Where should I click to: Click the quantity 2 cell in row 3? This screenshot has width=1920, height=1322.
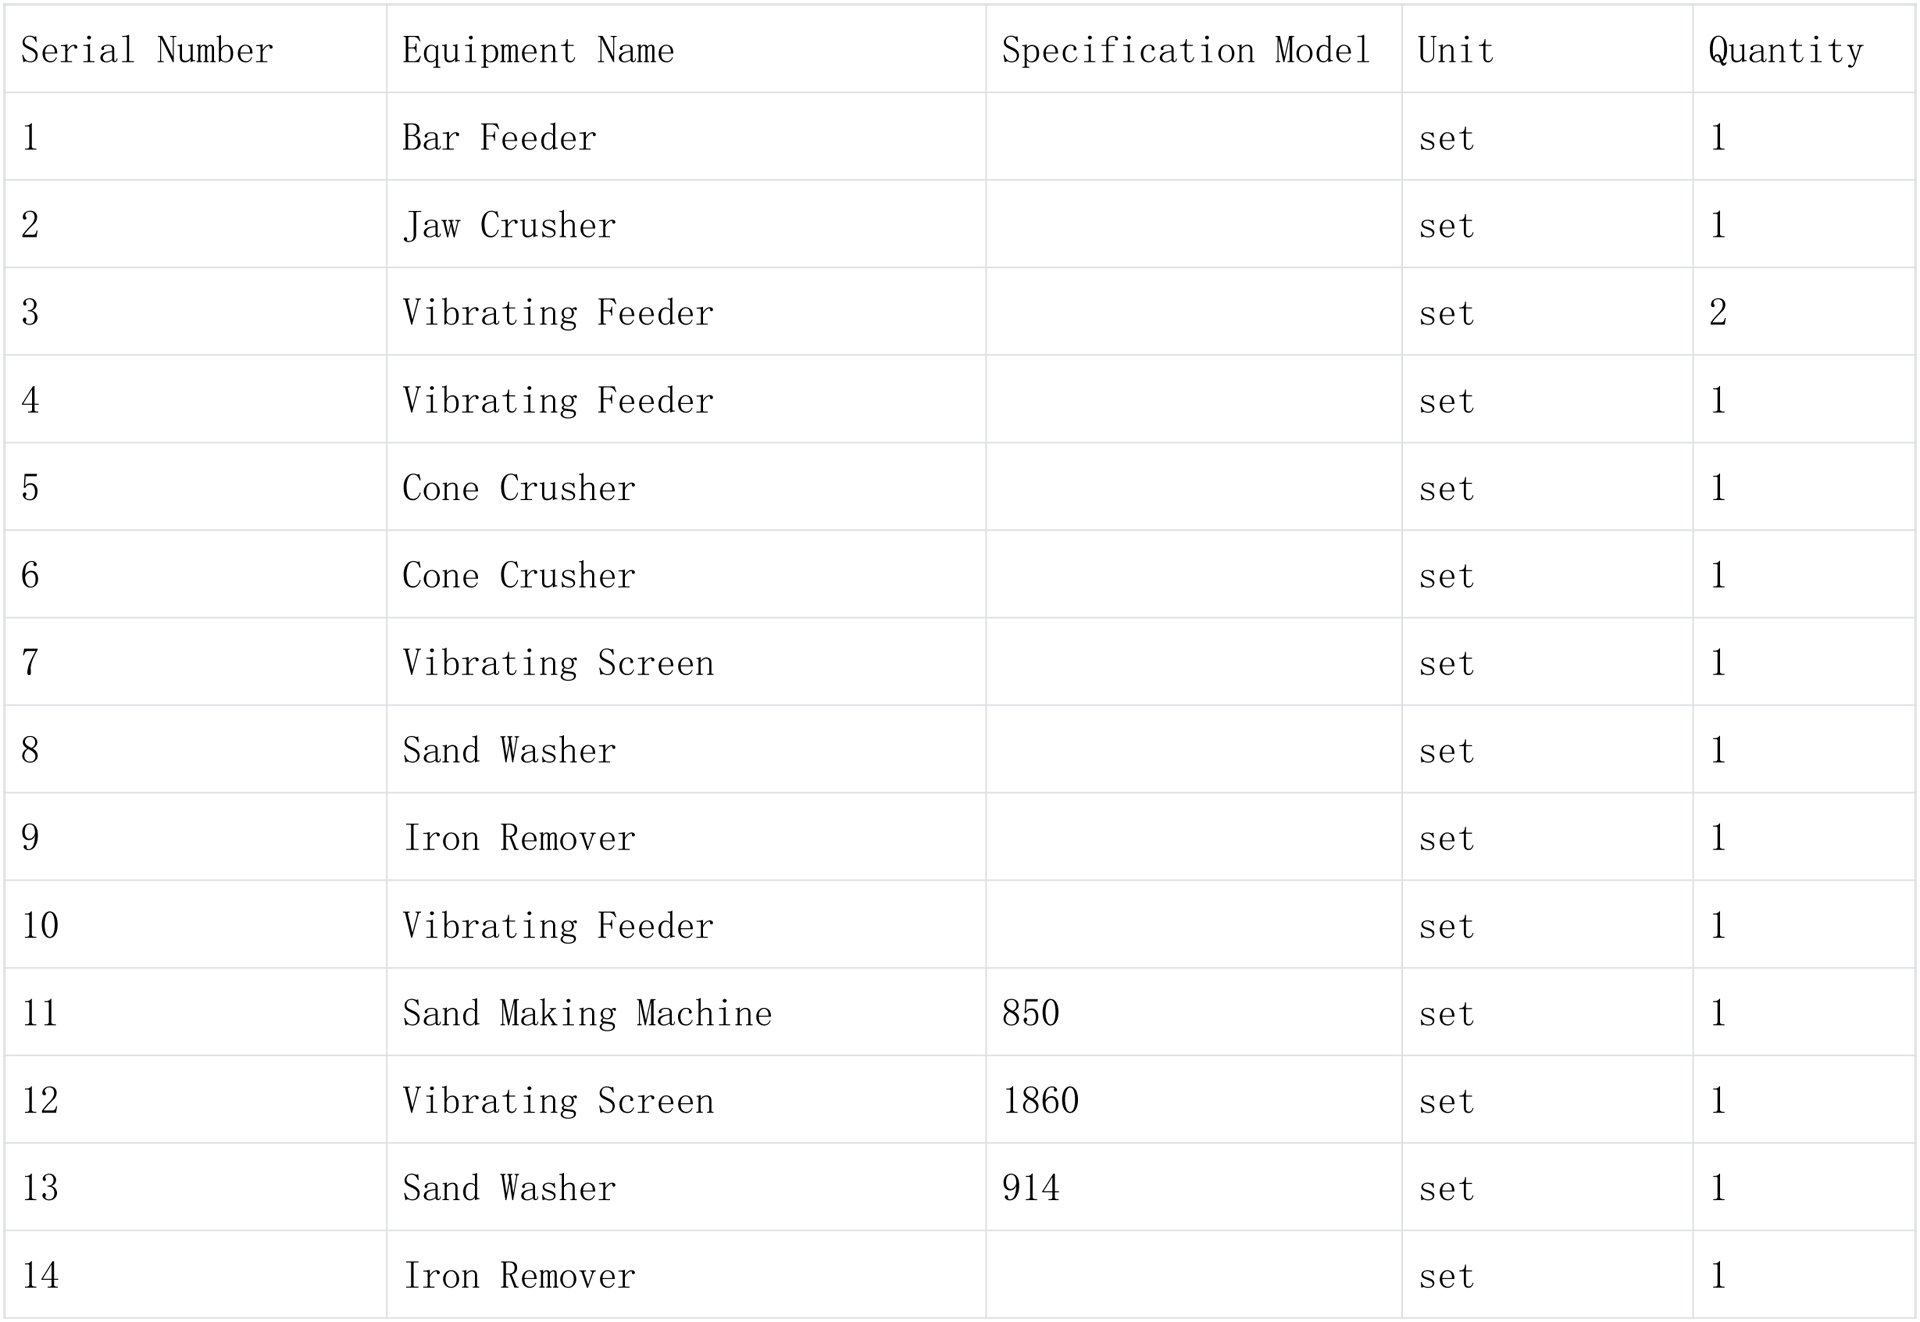point(1804,312)
